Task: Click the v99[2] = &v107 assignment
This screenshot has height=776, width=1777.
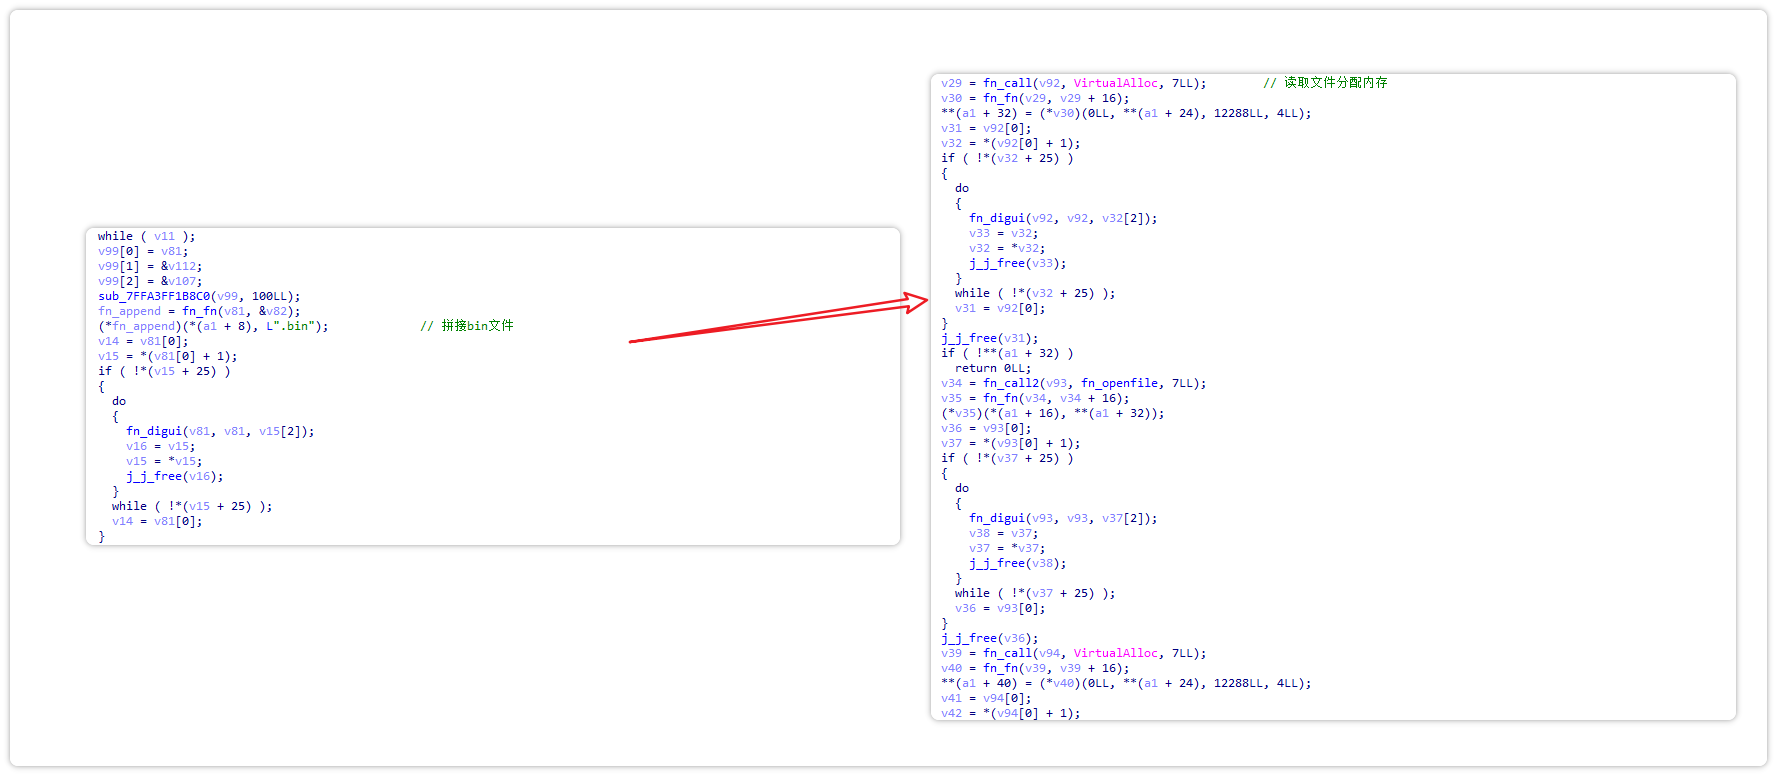Action: coord(149,281)
